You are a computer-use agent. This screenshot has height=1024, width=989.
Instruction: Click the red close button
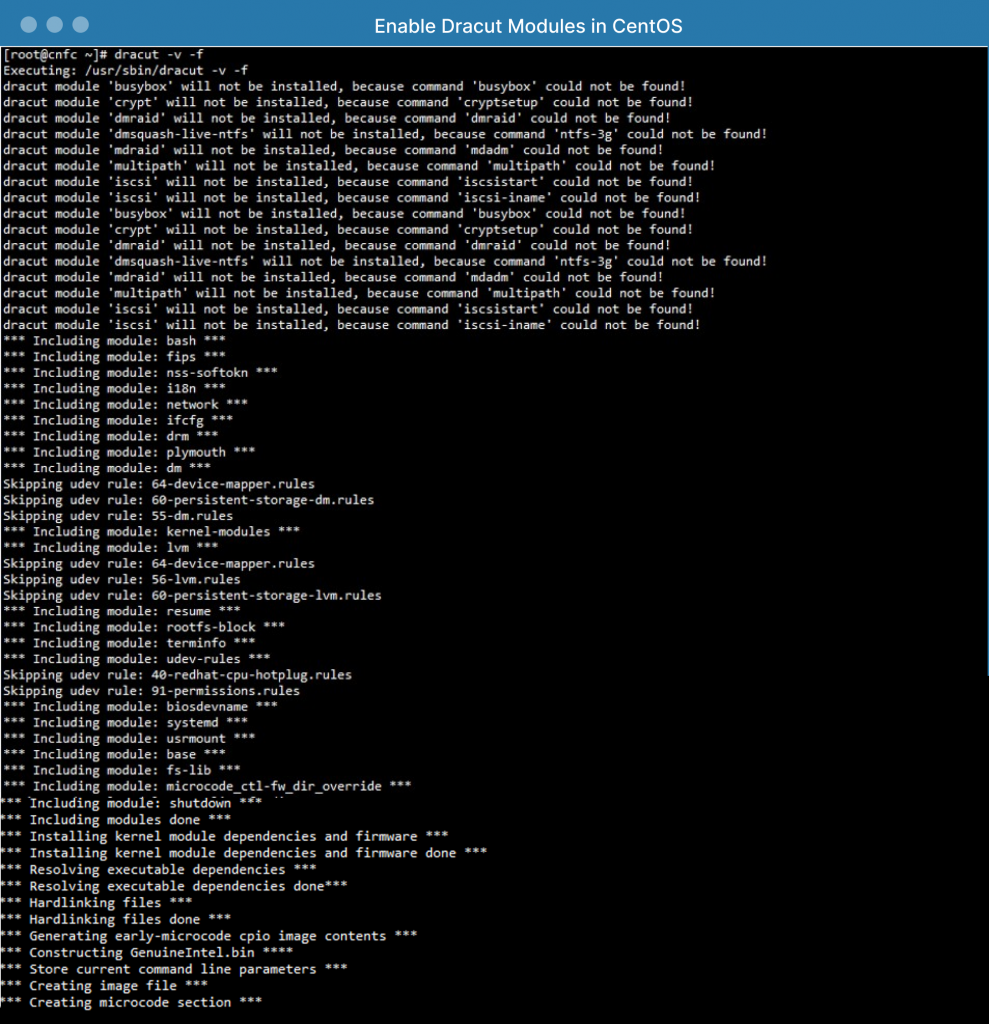28,24
